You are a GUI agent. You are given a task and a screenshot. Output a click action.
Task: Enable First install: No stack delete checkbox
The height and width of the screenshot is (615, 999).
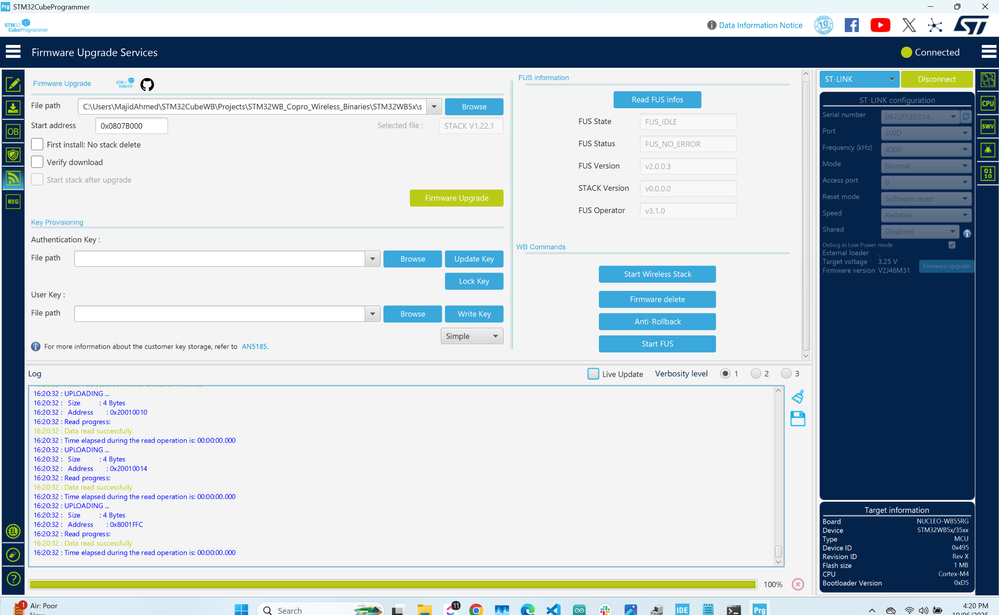click(x=38, y=144)
